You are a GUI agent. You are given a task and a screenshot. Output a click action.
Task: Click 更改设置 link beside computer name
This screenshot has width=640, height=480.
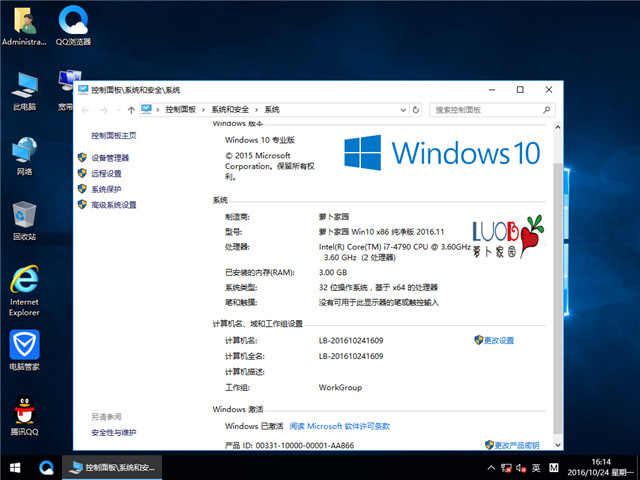click(x=499, y=340)
